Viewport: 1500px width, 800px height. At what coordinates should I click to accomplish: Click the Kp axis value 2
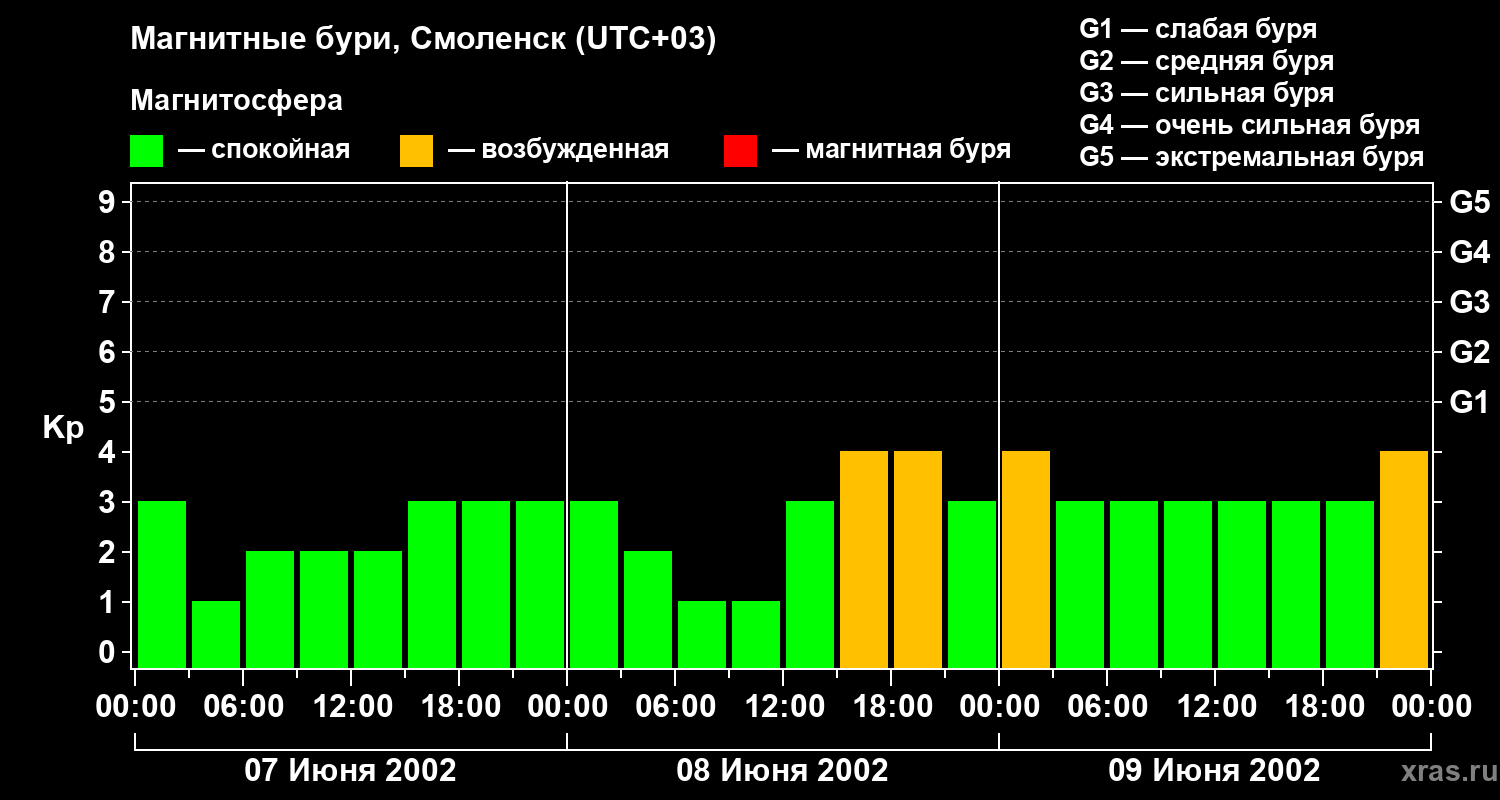pyautogui.click(x=109, y=552)
